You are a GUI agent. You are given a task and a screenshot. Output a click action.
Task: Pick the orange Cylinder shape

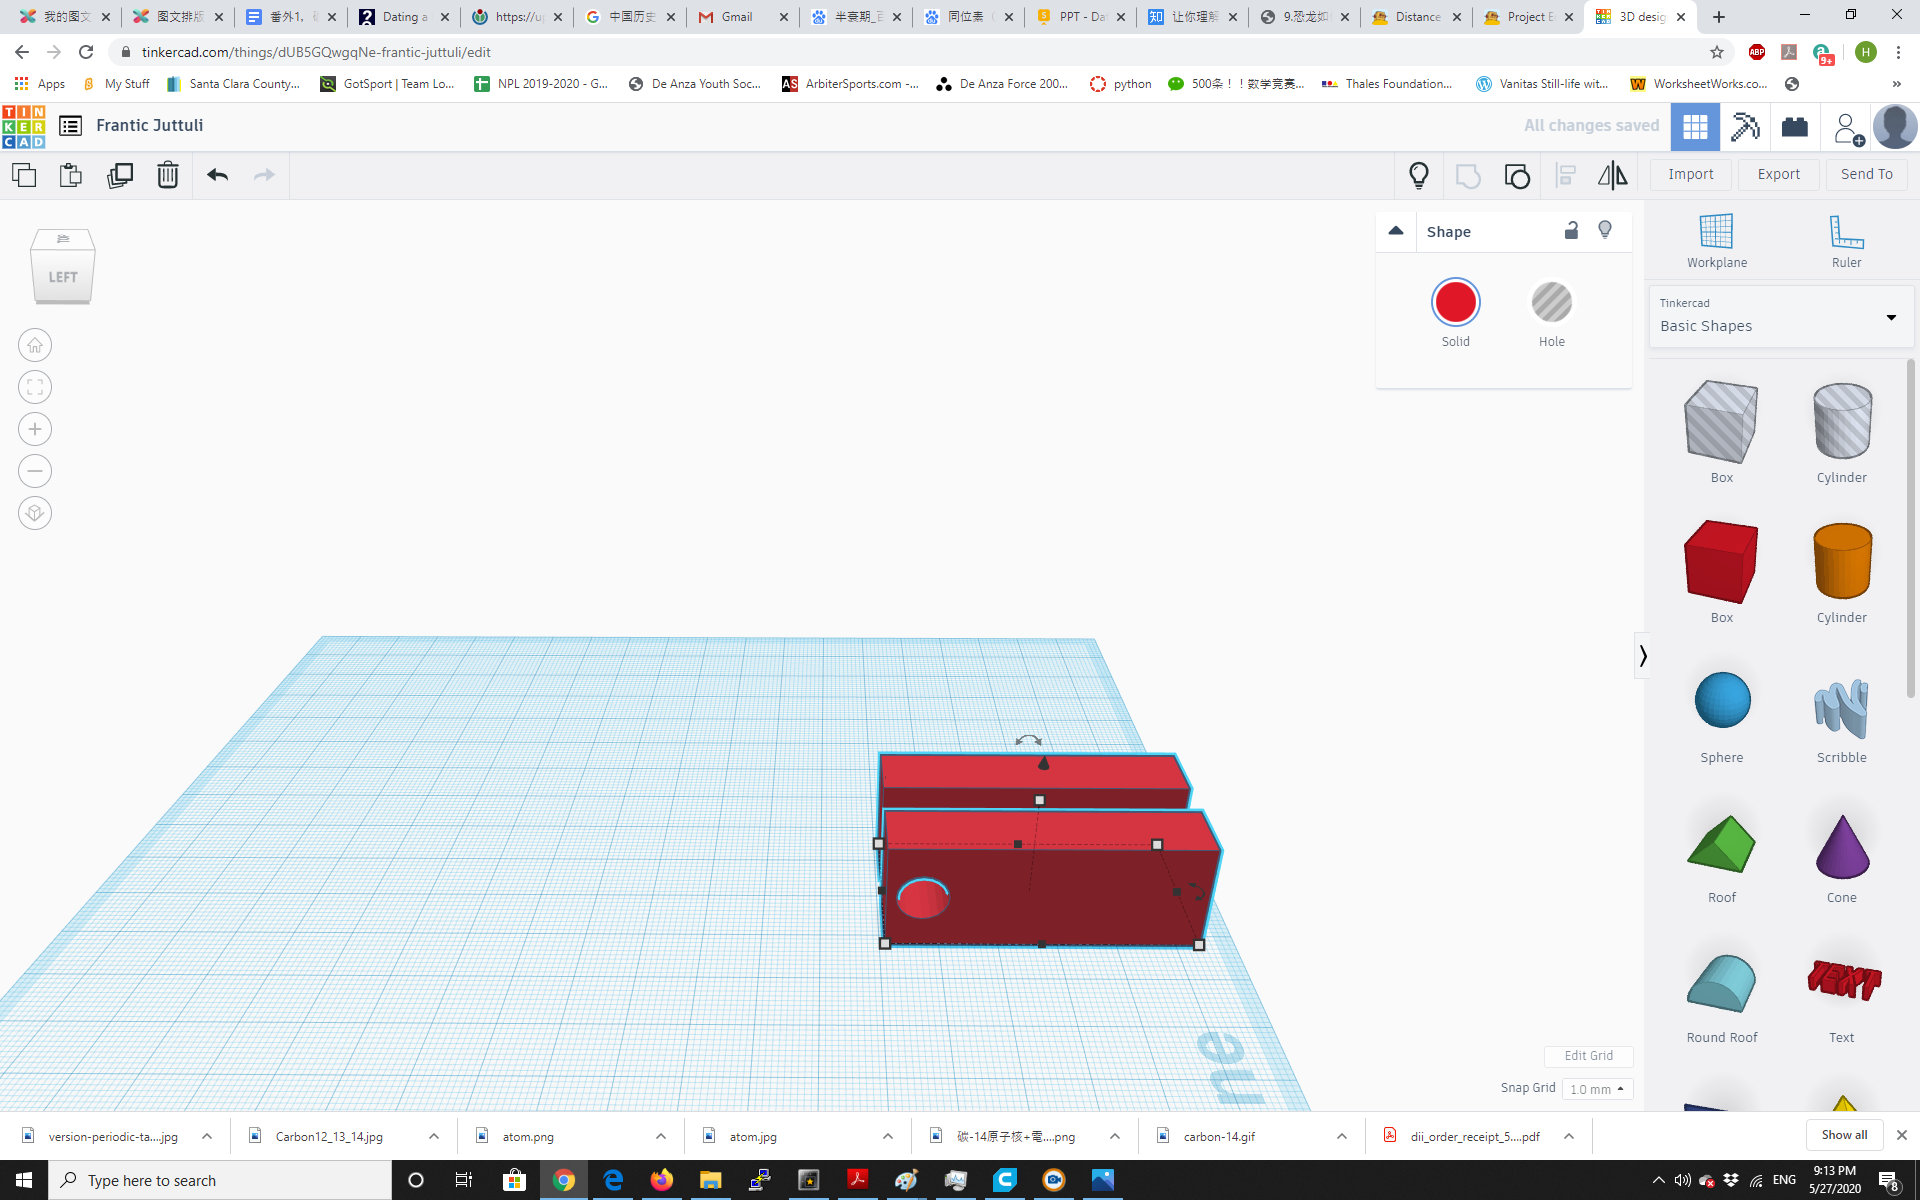(1842, 562)
